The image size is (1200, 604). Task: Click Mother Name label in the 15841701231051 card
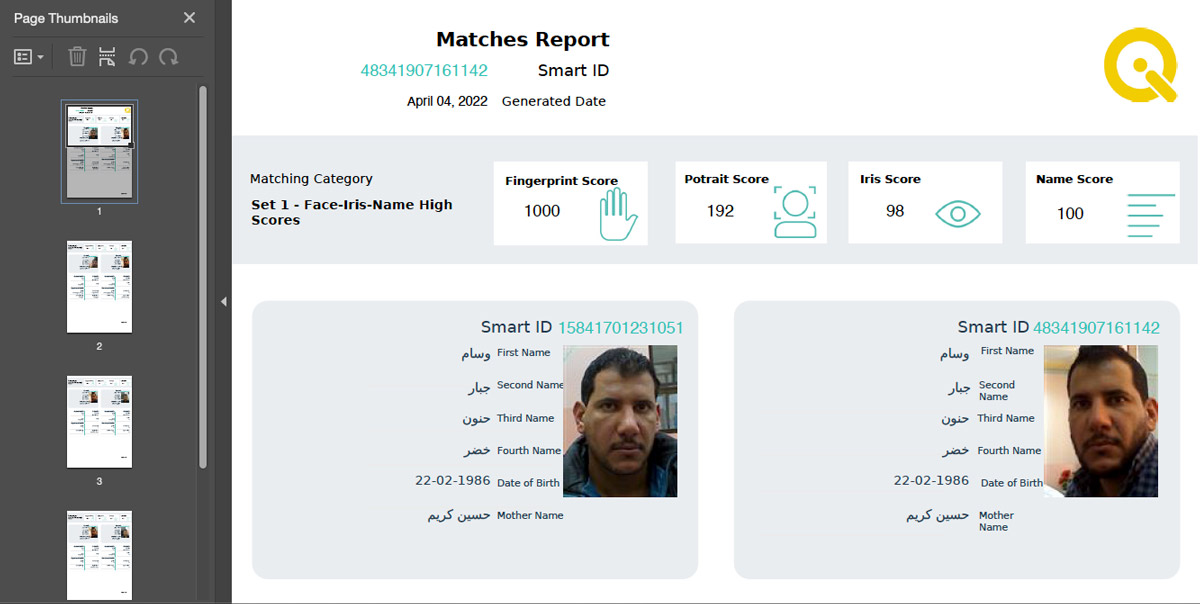tap(530, 515)
